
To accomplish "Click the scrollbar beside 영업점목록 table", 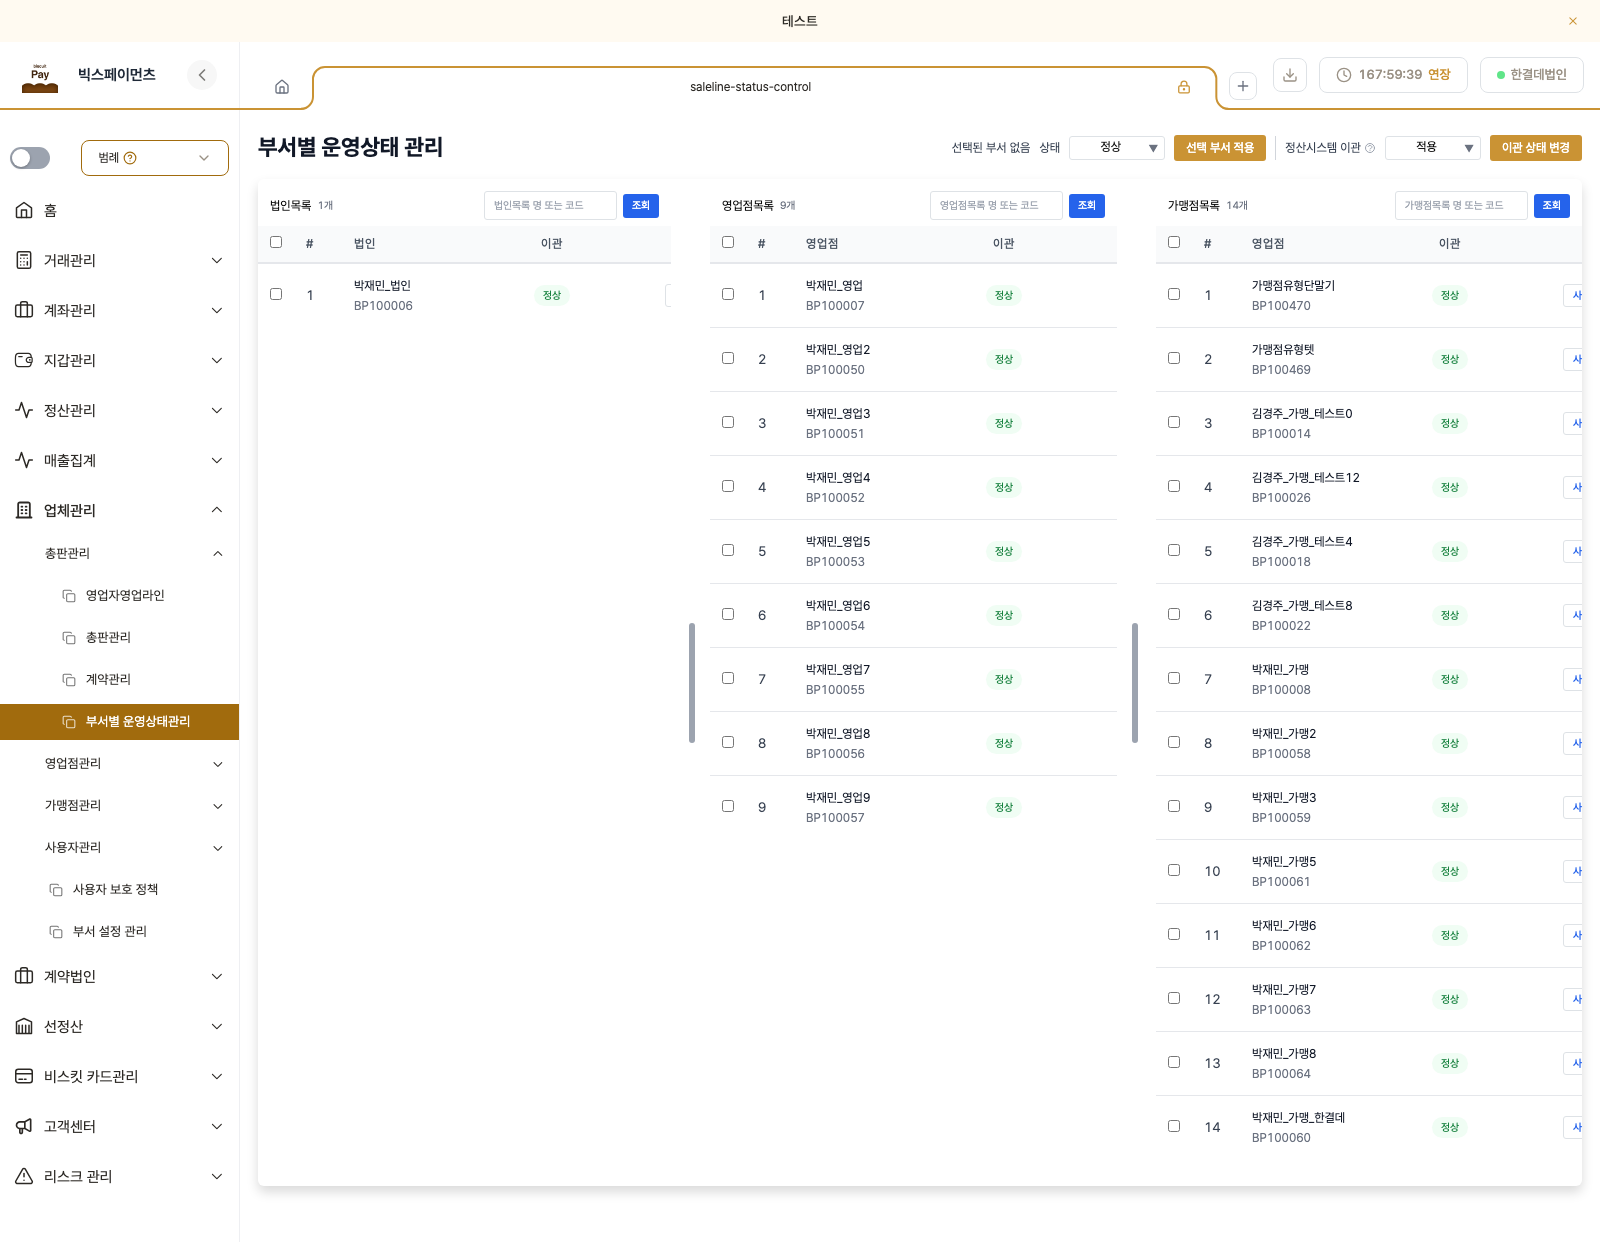I will [x=1135, y=683].
